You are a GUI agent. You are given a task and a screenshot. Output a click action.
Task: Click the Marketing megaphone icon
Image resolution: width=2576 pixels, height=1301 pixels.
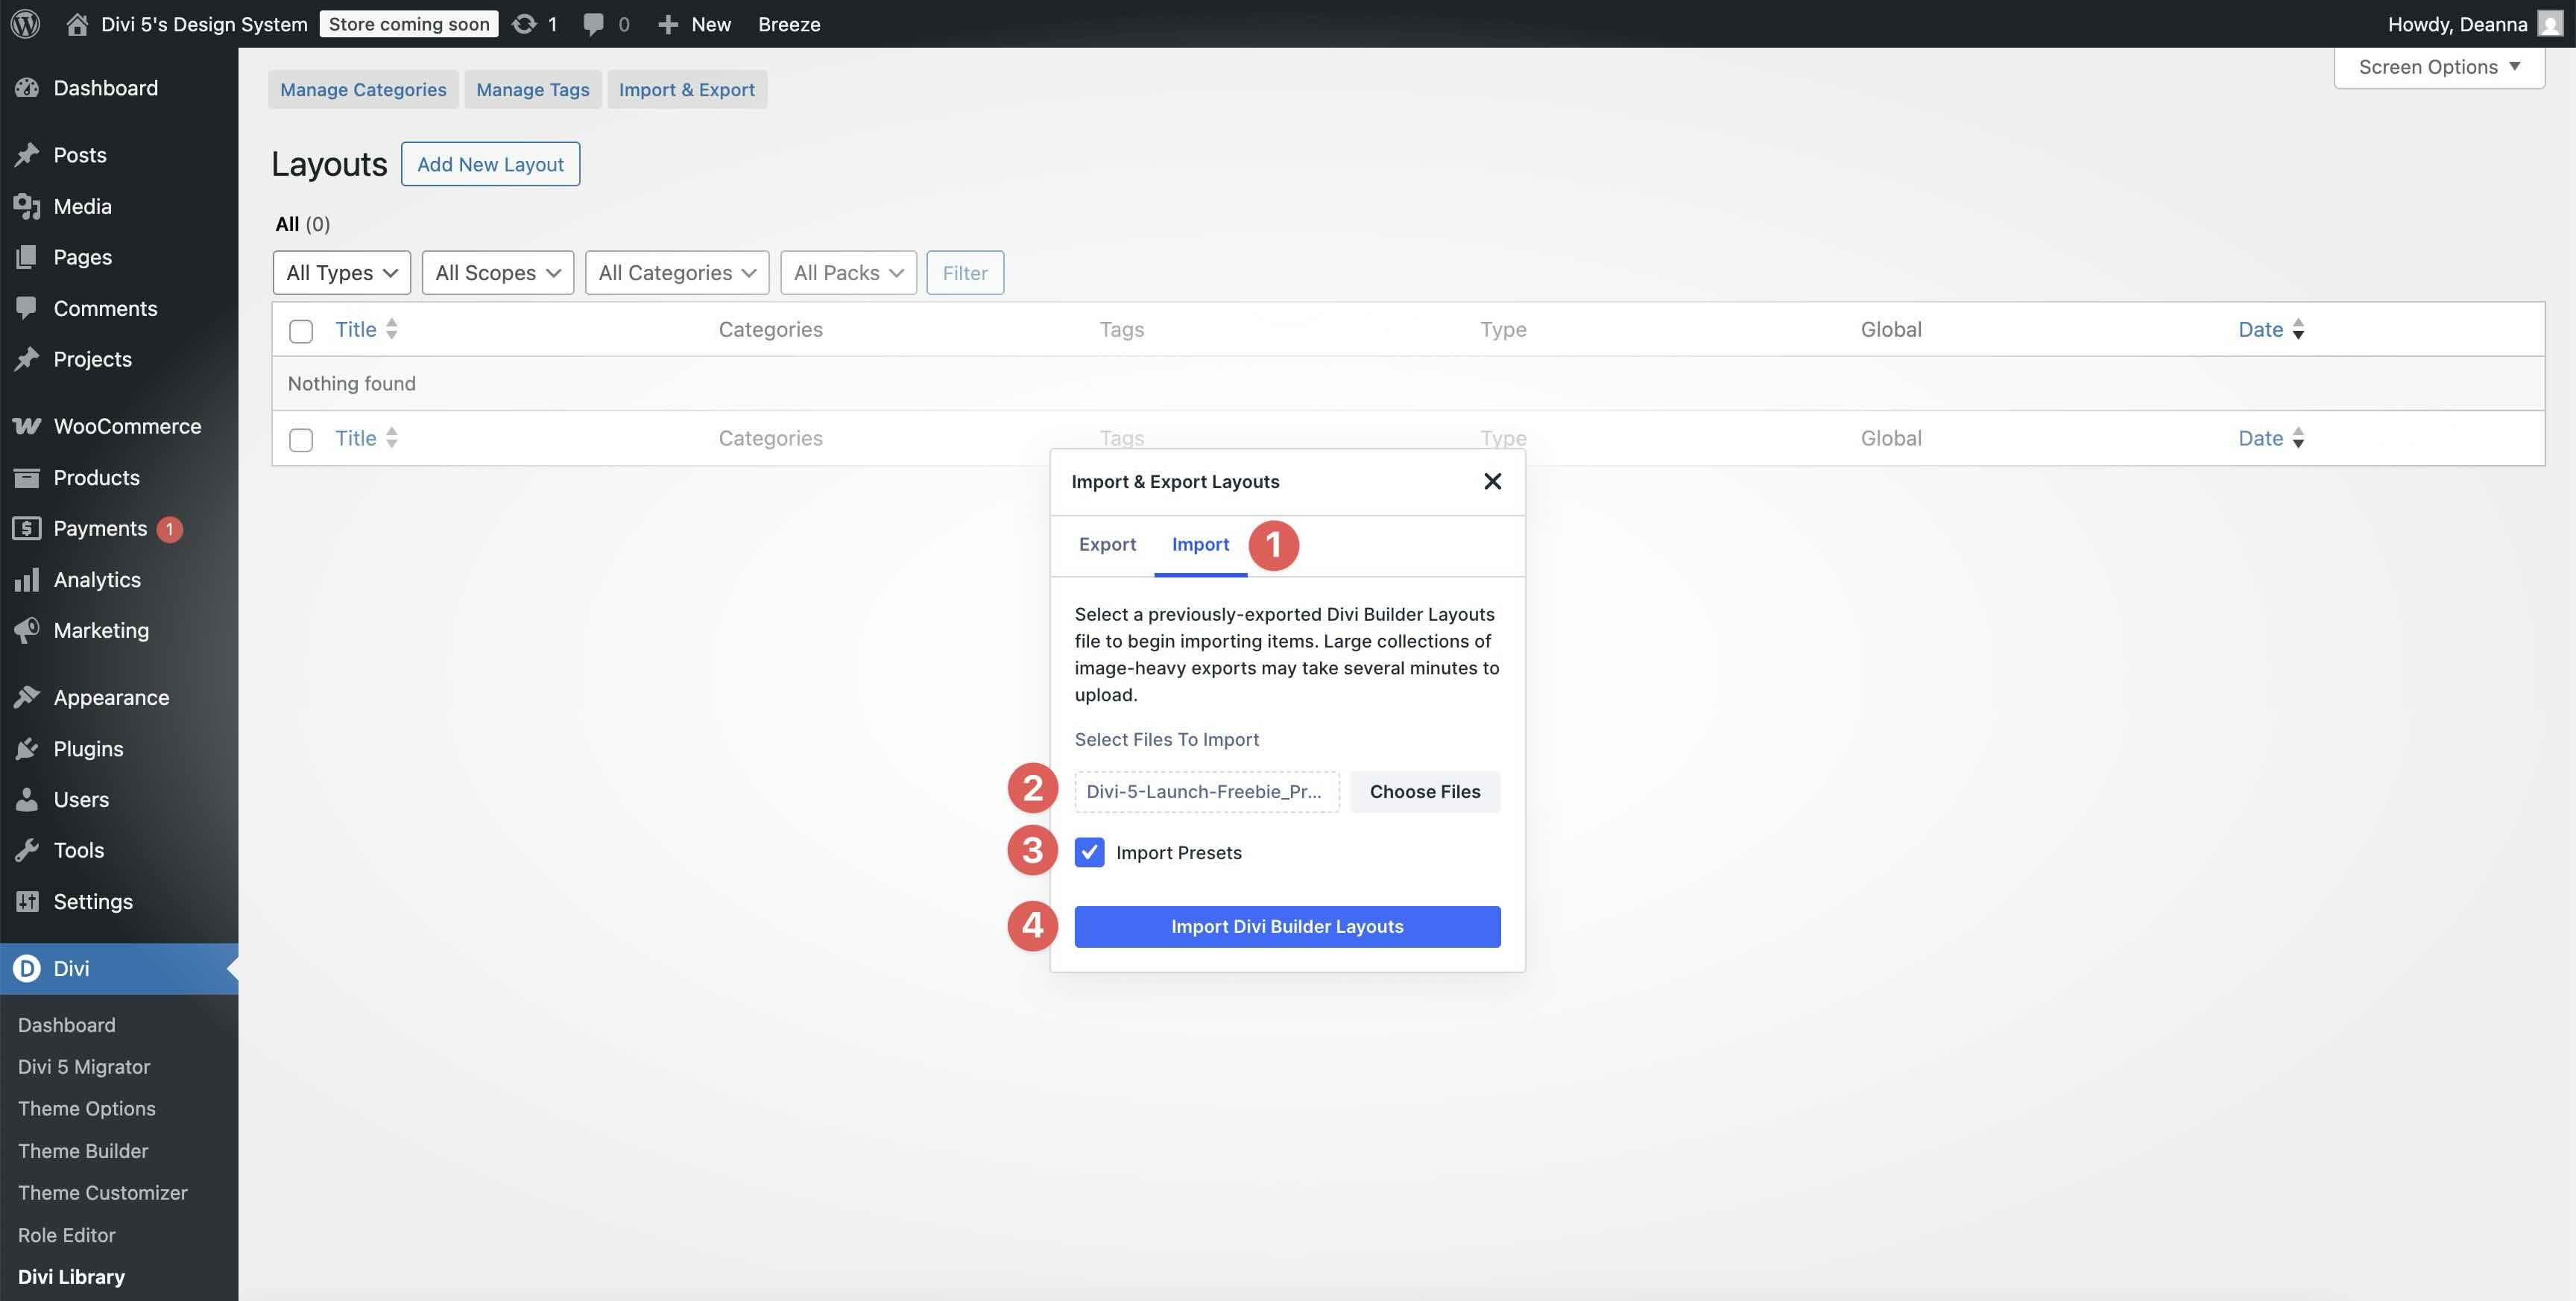tap(27, 630)
